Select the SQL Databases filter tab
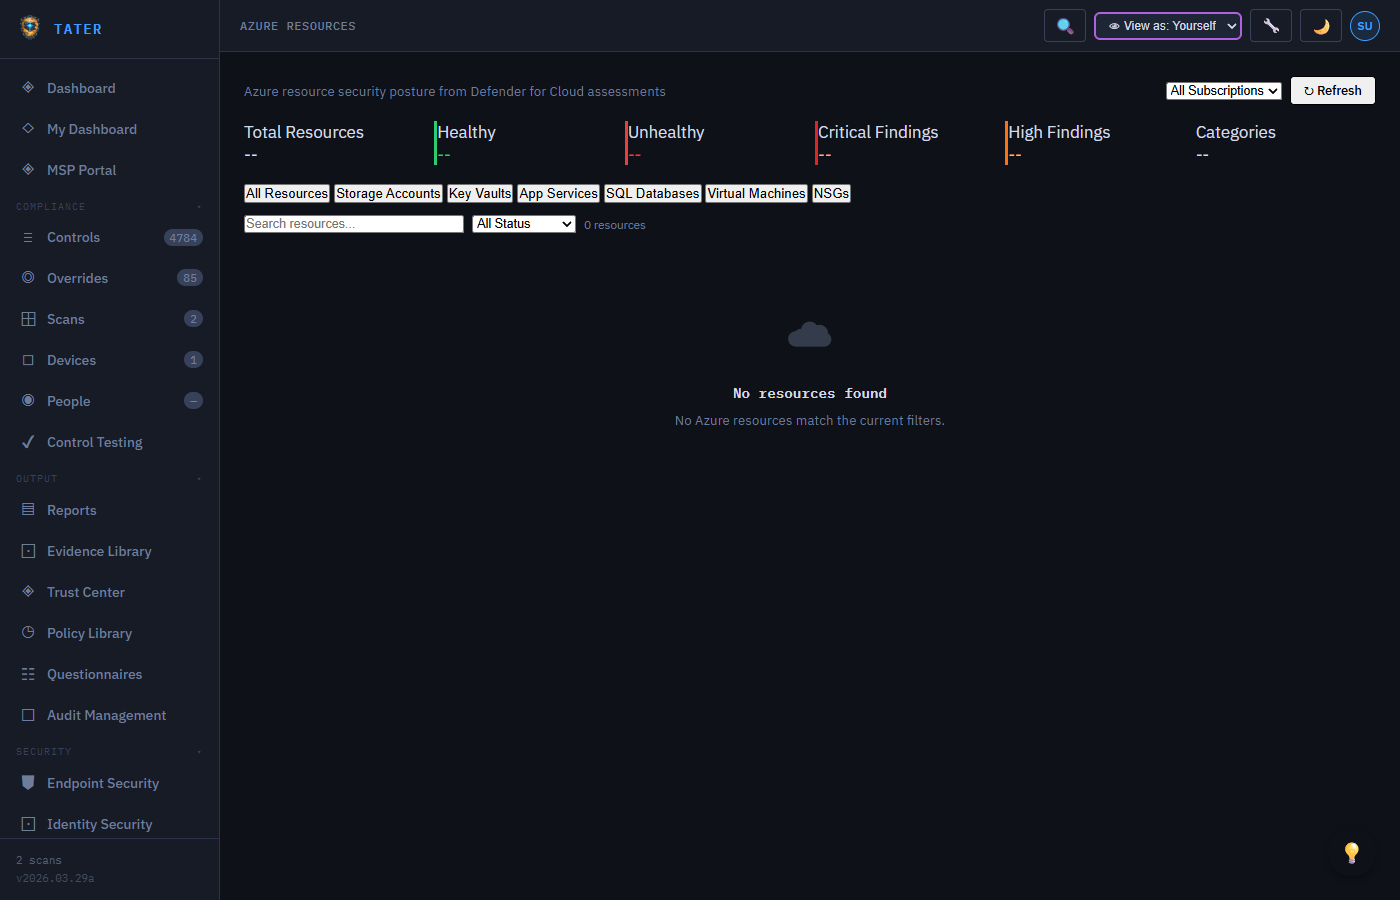 tap(653, 194)
